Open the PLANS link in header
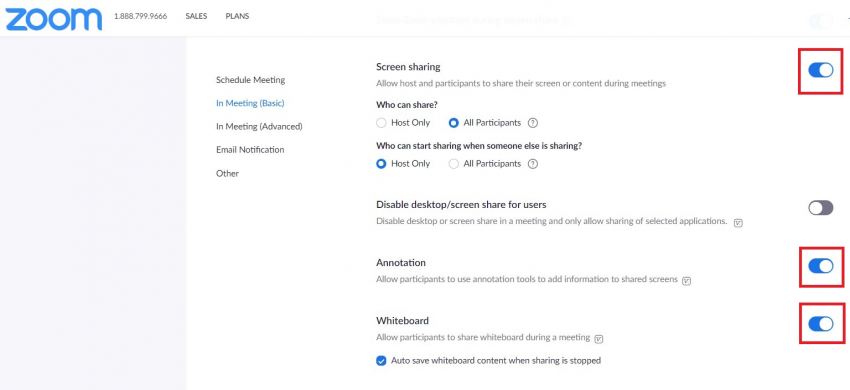 (x=237, y=16)
